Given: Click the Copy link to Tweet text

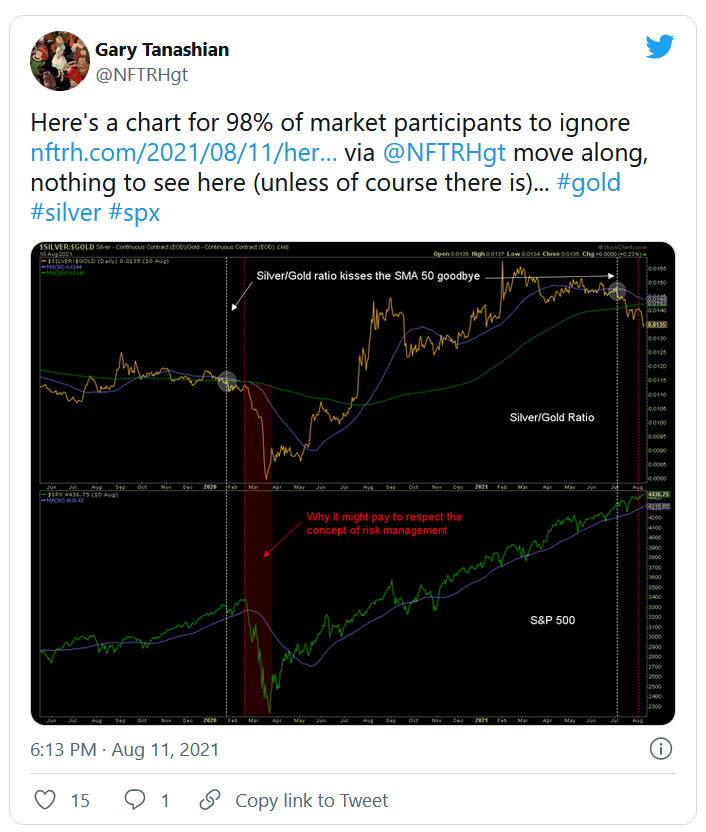Looking at the screenshot, I should 311,800.
